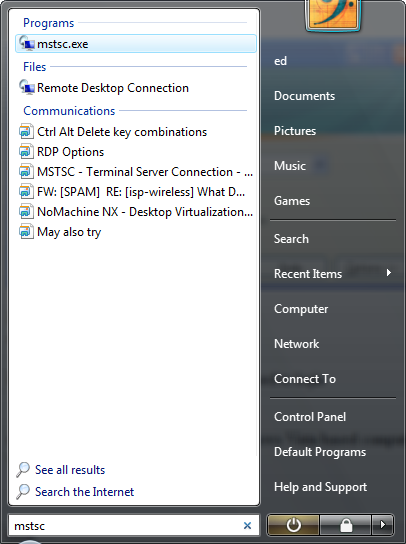Select the Communications group header

(x=69, y=111)
